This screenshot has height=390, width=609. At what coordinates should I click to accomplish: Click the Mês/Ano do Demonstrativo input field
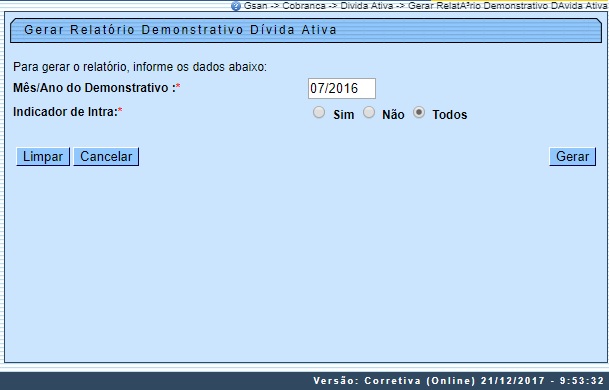coord(342,89)
